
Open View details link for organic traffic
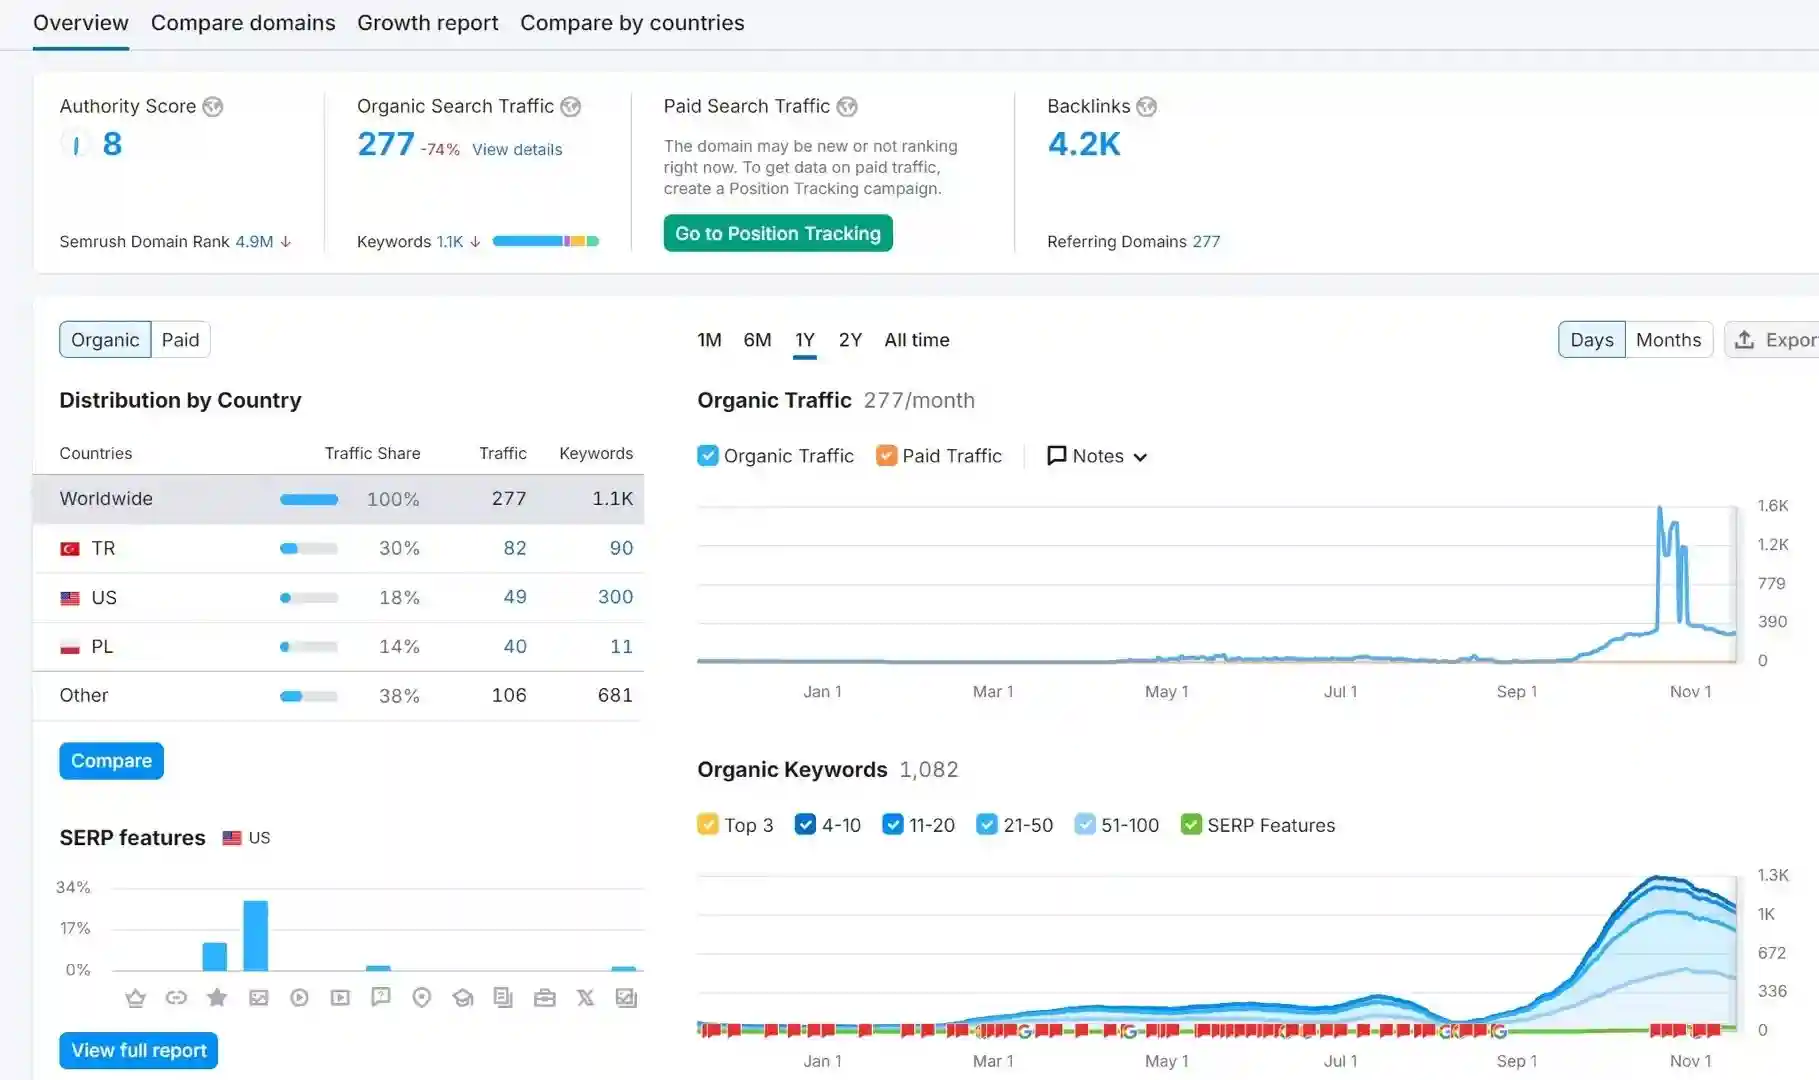point(517,150)
